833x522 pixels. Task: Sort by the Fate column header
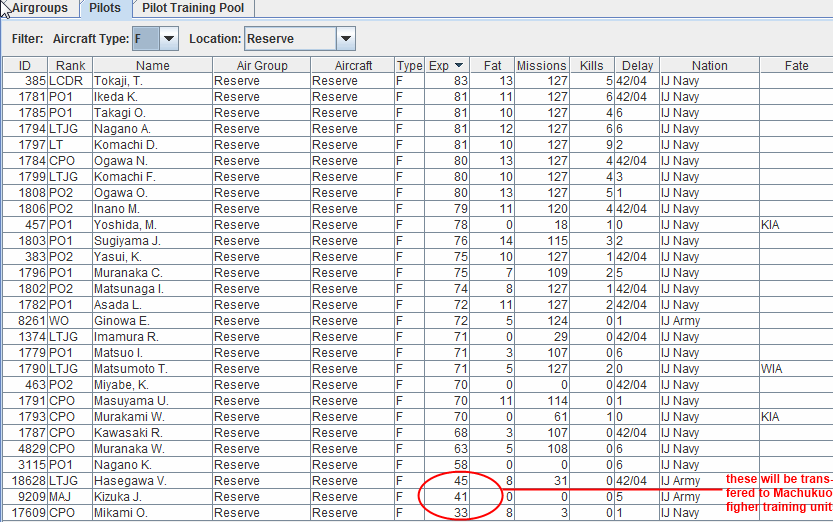(x=796, y=65)
